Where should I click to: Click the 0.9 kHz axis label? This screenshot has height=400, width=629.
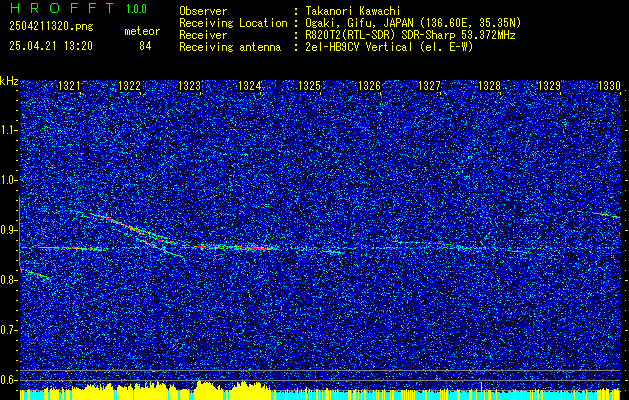coord(8,230)
